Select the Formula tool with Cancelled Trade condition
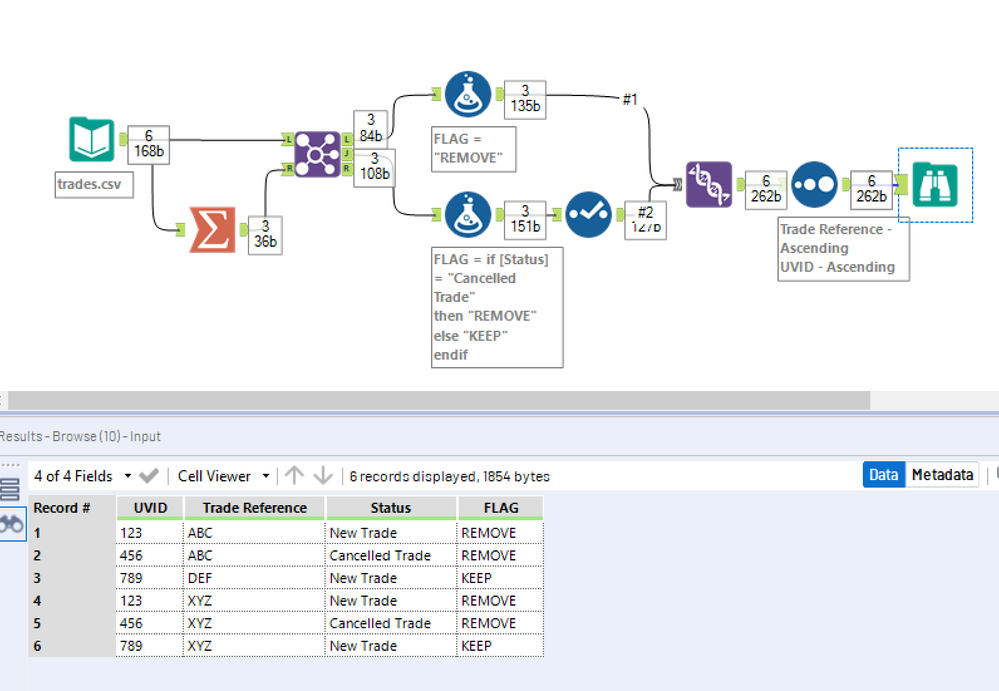 click(468, 215)
